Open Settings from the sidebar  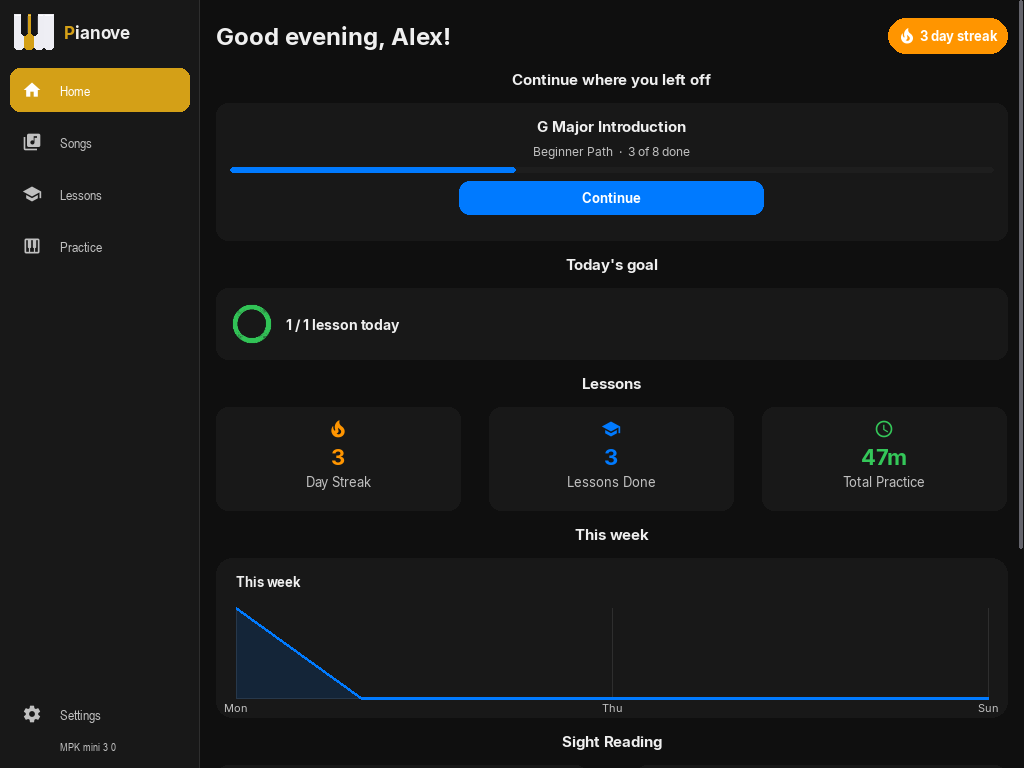[100, 714]
